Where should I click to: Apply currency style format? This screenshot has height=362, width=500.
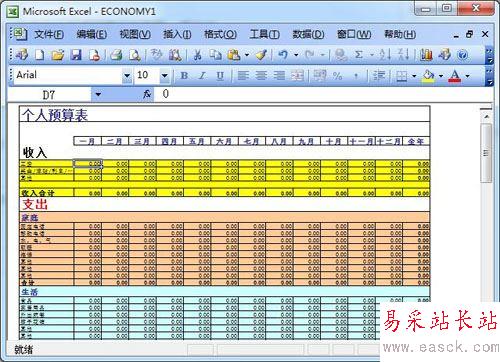click(x=320, y=76)
